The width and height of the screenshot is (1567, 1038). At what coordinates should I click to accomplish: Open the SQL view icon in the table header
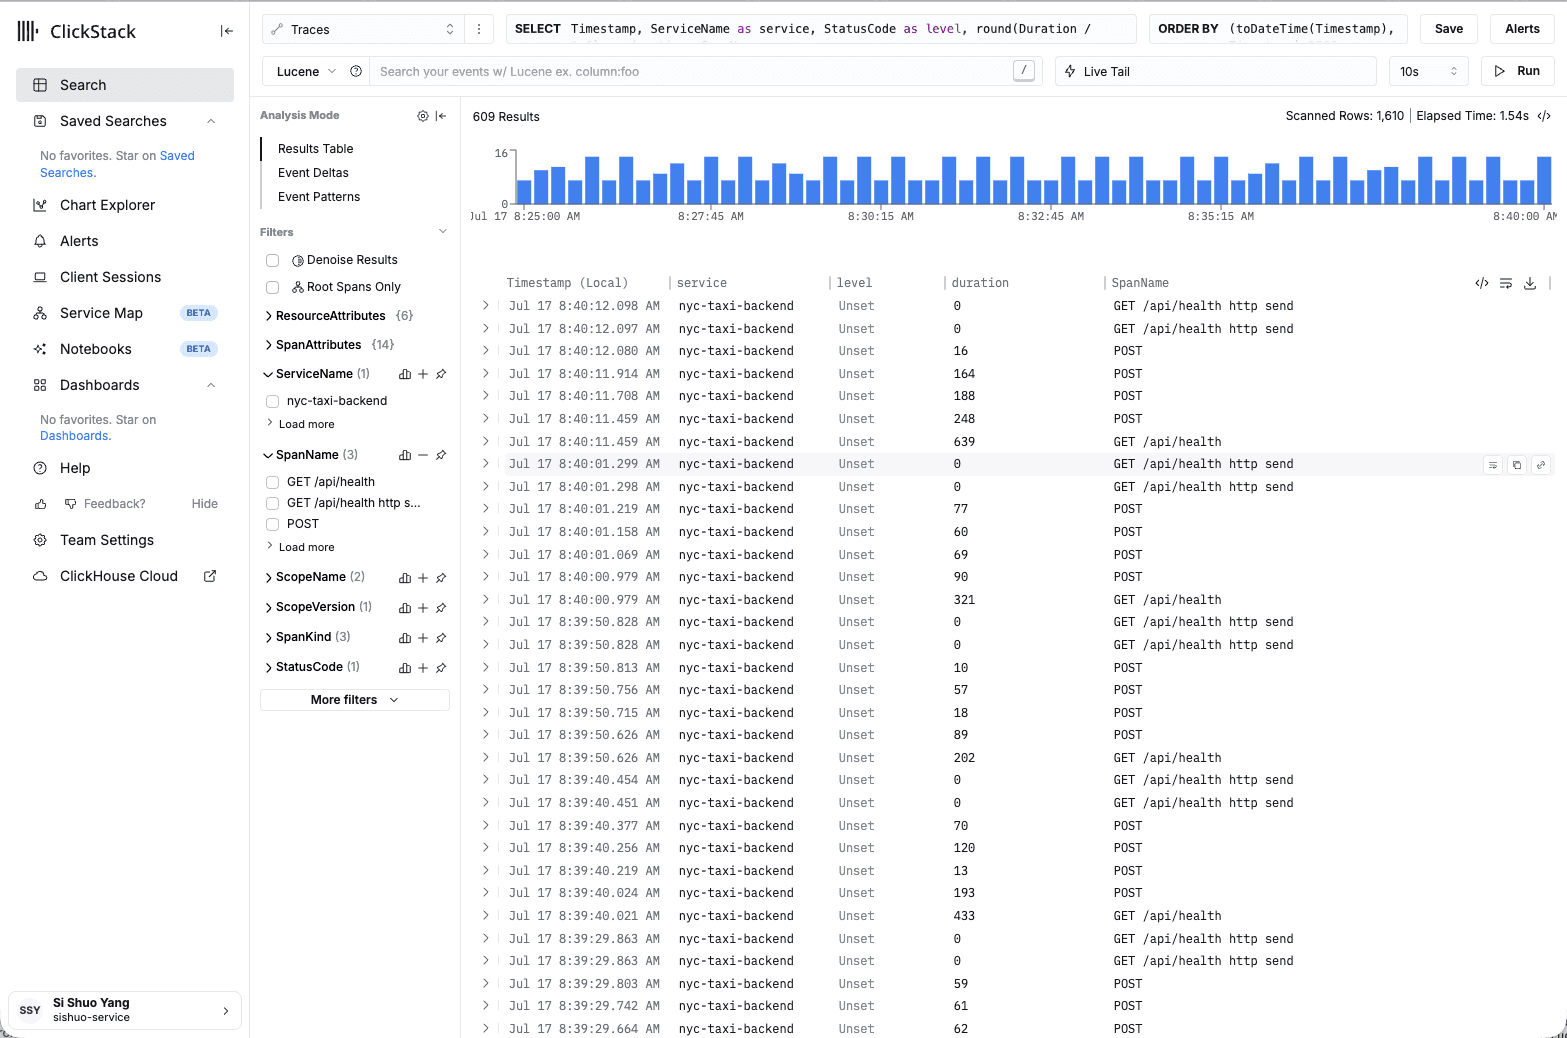(x=1482, y=283)
